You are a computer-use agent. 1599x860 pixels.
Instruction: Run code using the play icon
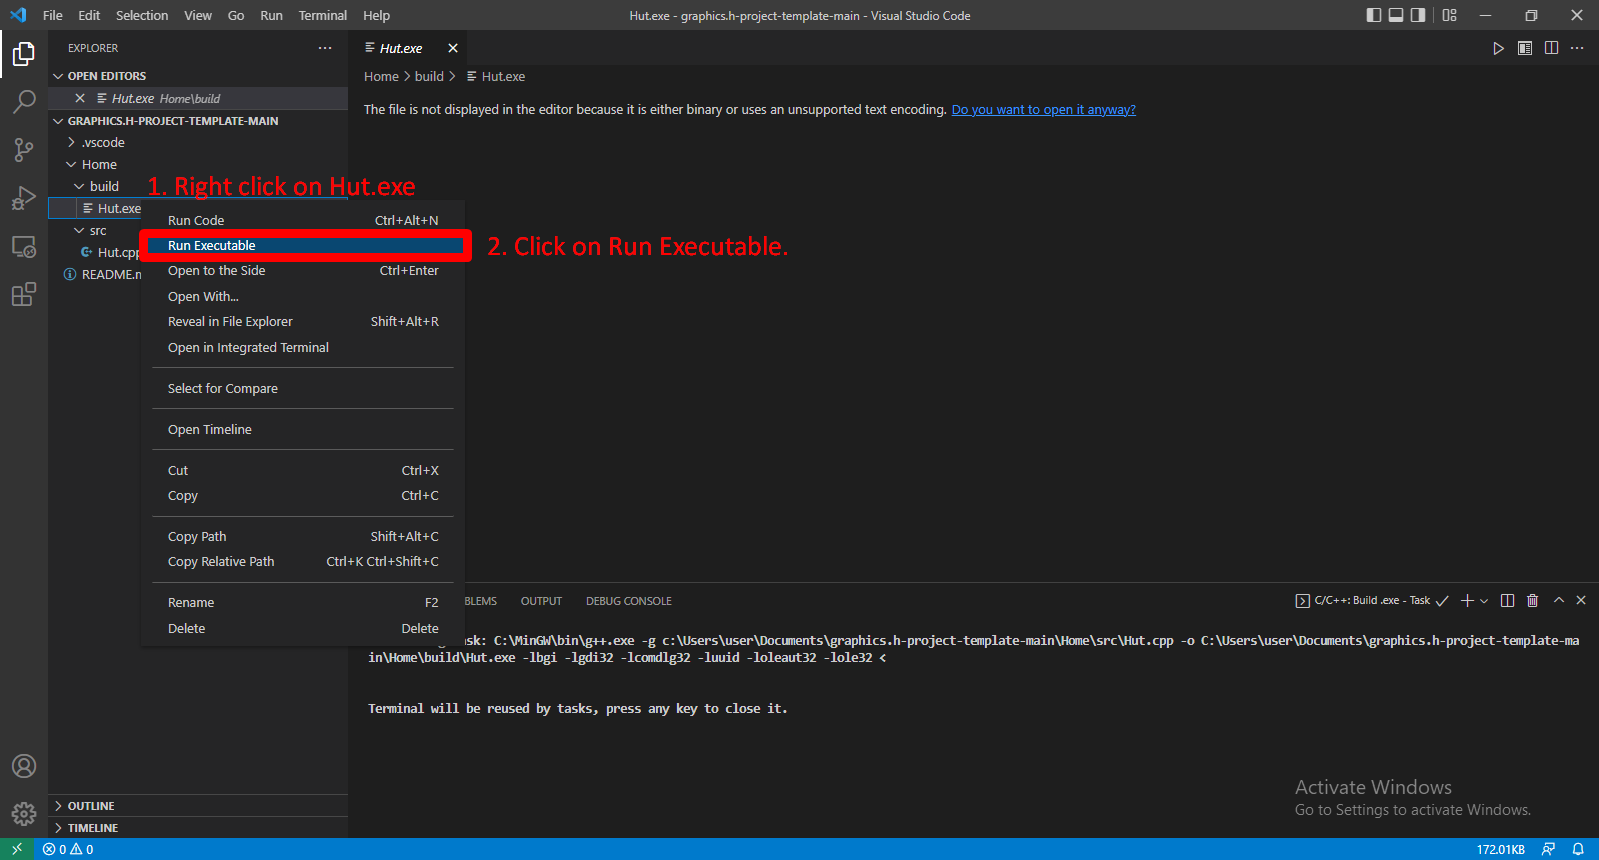coord(1498,48)
